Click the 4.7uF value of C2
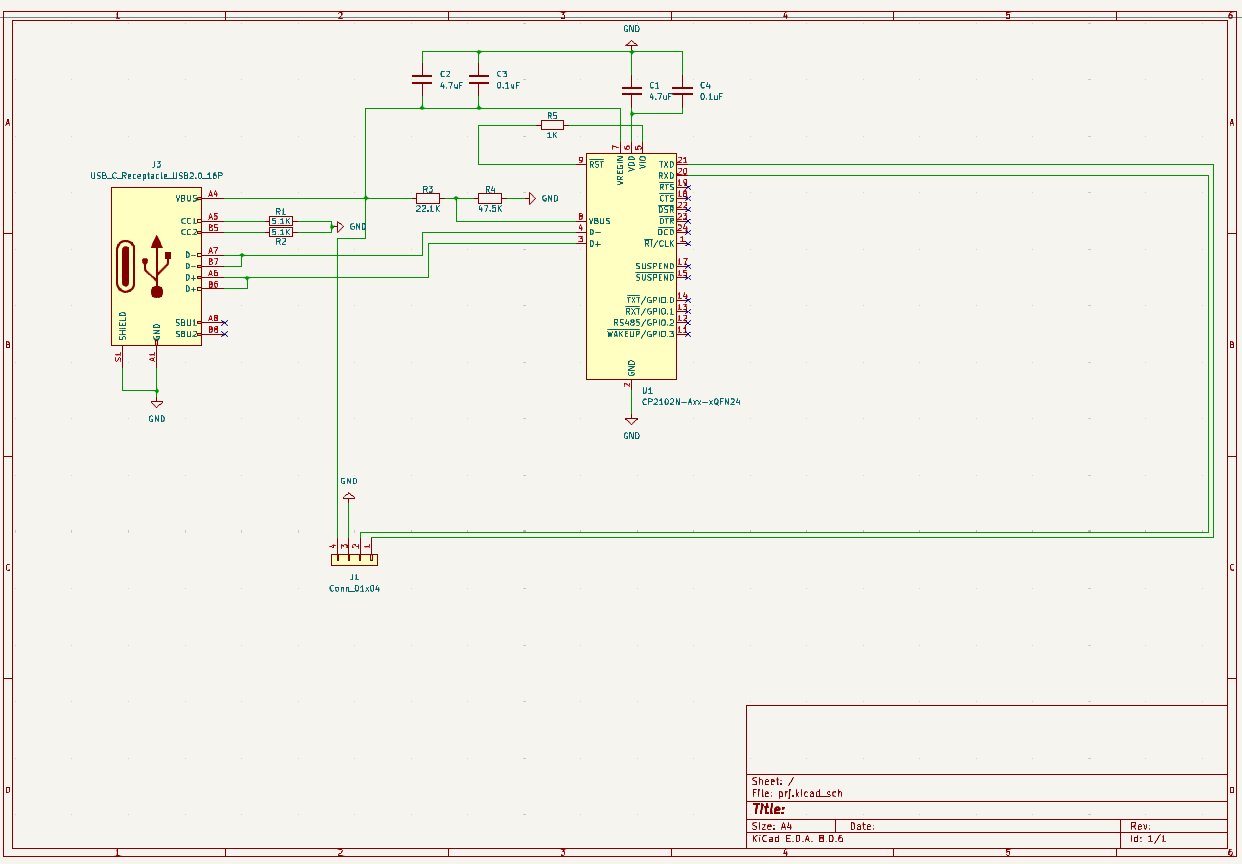Screen dimensions: 1242x864 pyautogui.click(x=451, y=86)
